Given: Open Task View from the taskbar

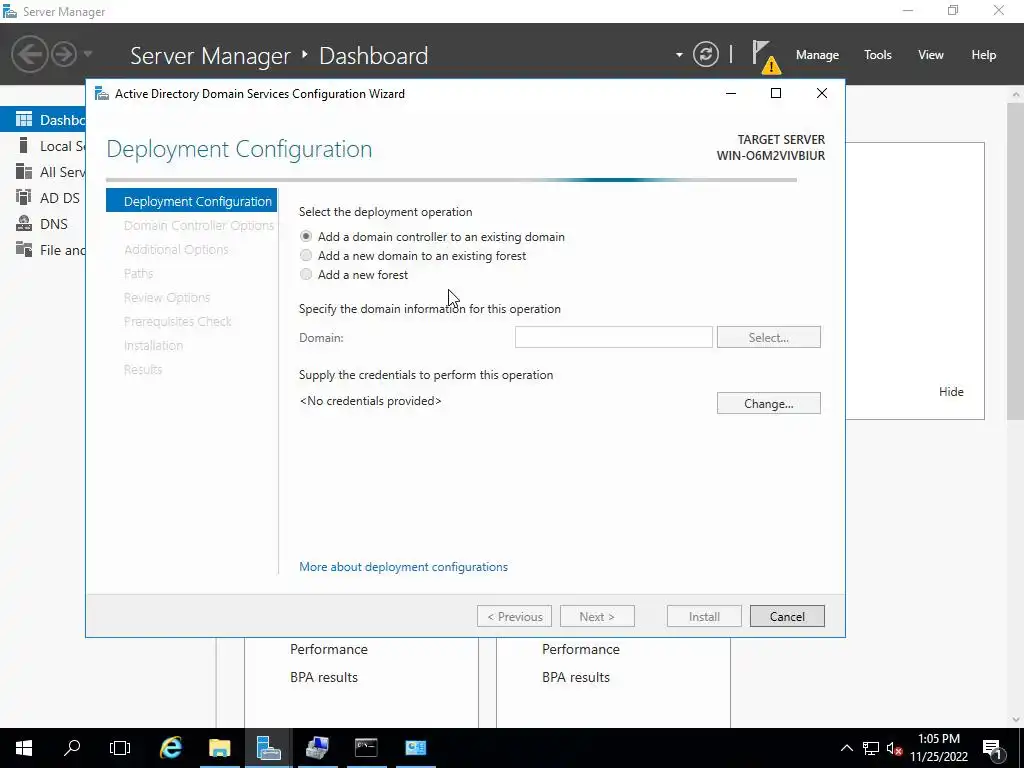Looking at the screenshot, I should click(120, 748).
